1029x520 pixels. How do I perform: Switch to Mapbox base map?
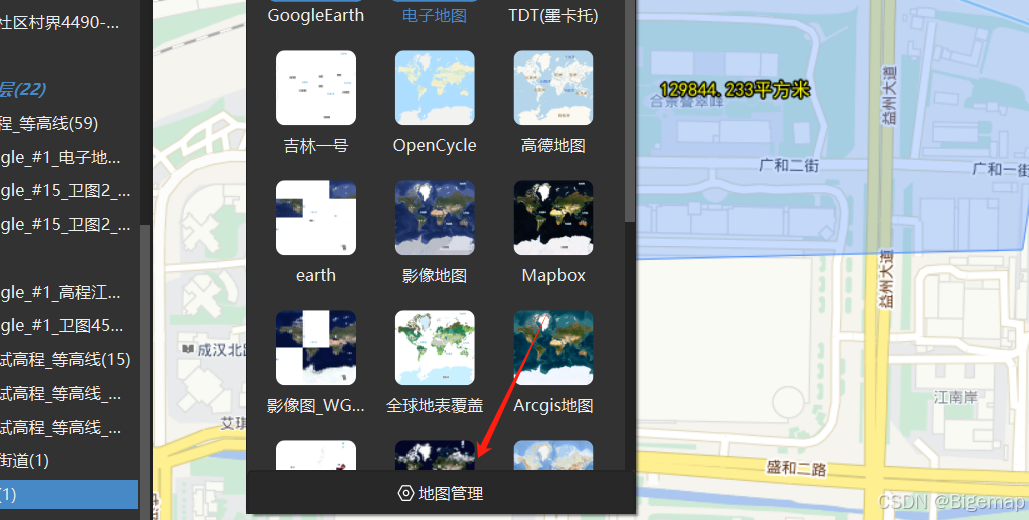click(x=553, y=217)
